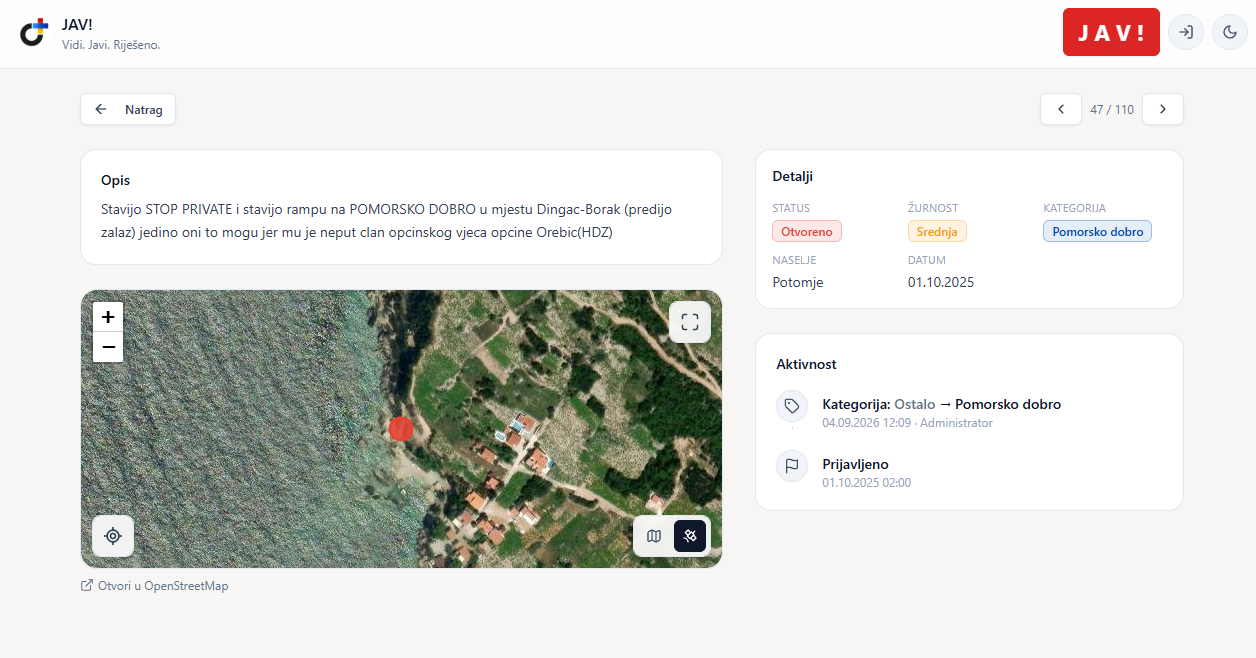
Task: Click the JAV! logo icon
Action: [34, 33]
